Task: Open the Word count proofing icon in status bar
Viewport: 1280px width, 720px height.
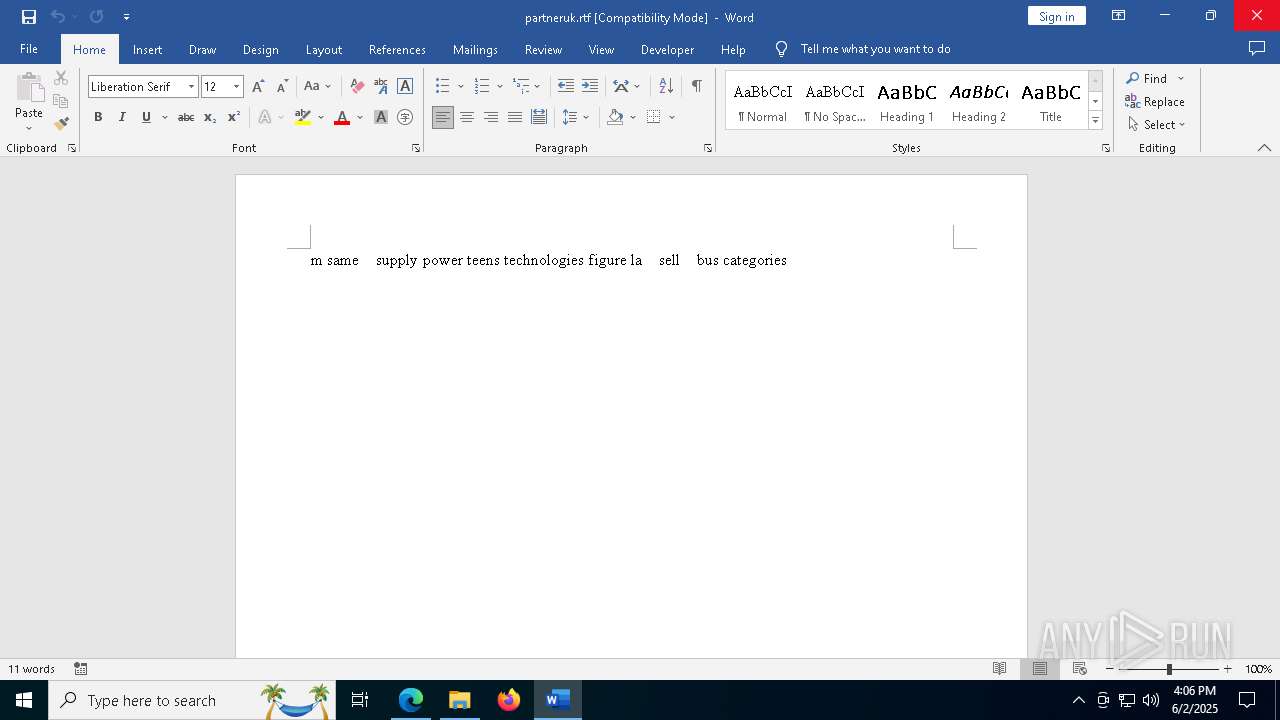Action: click(81, 669)
